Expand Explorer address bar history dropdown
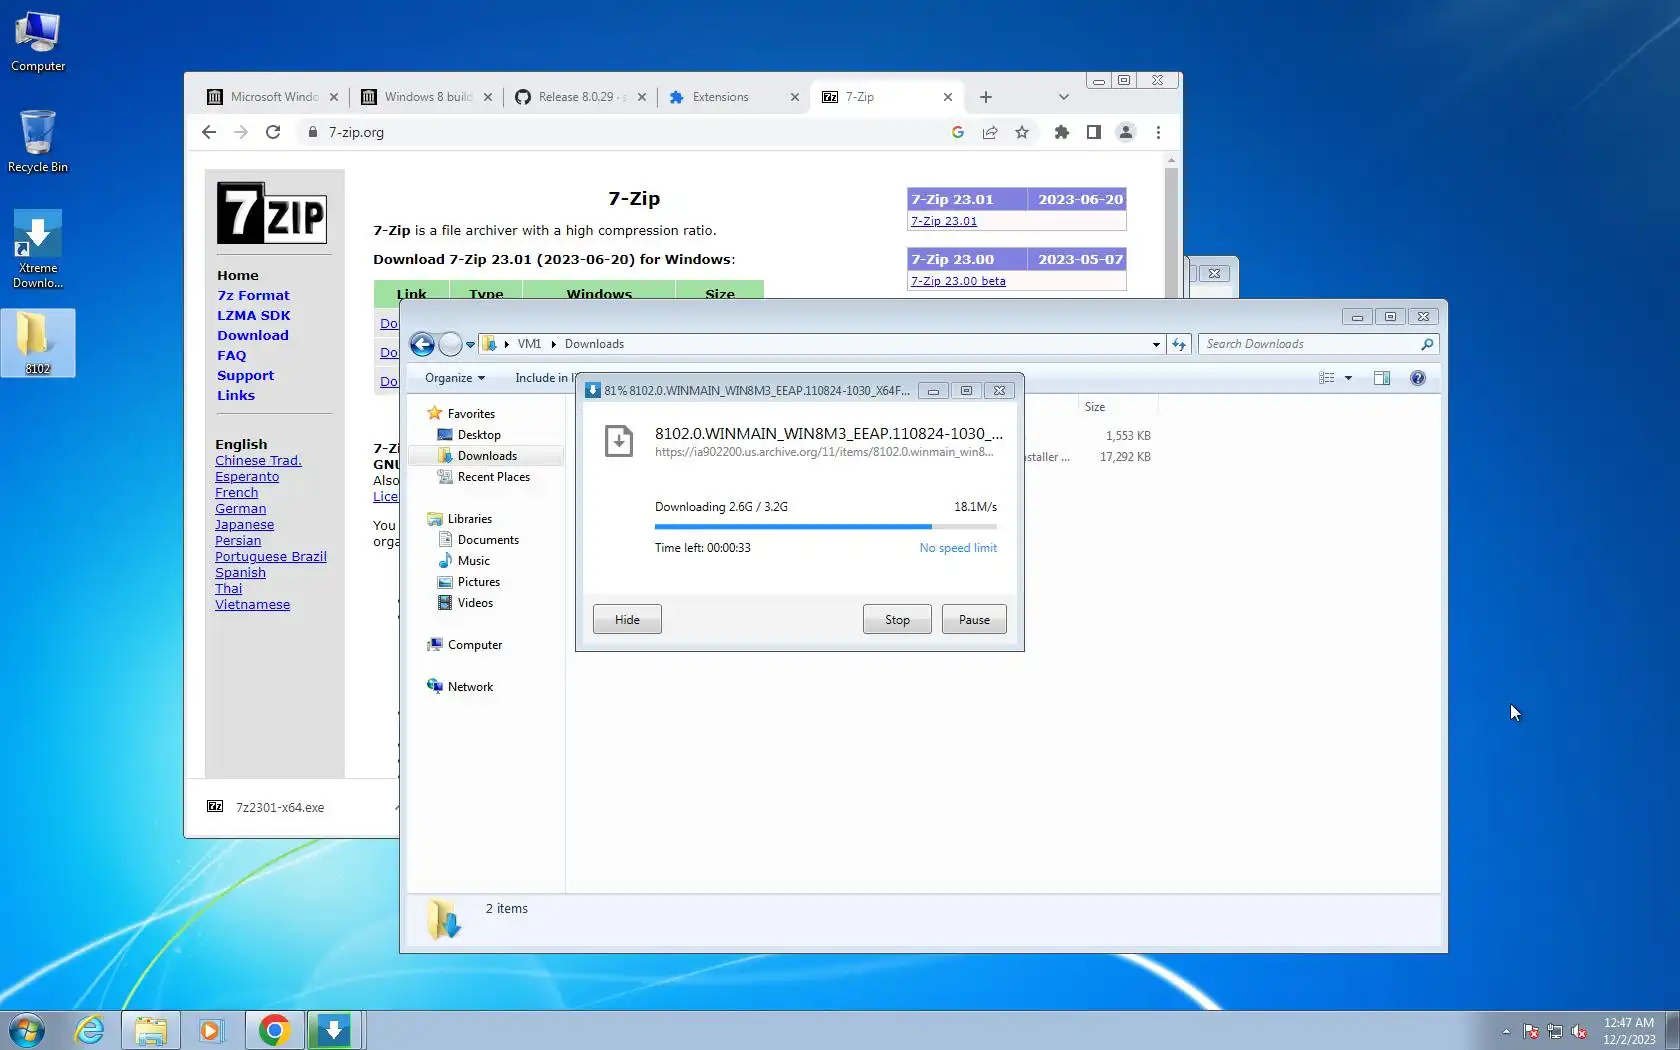1680x1050 pixels. [x=1156, y=344]
